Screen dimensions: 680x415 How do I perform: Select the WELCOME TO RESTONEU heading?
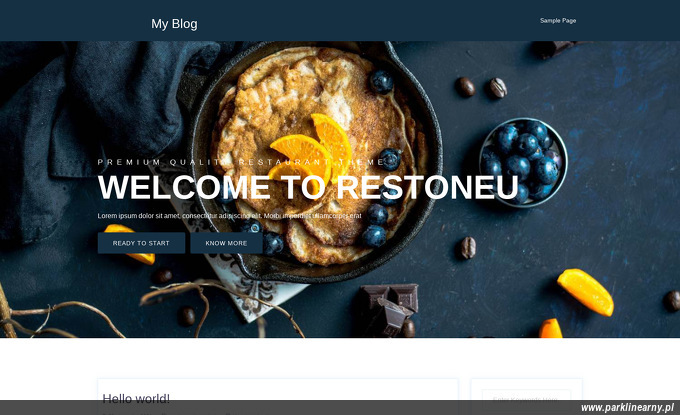(308, 188)
